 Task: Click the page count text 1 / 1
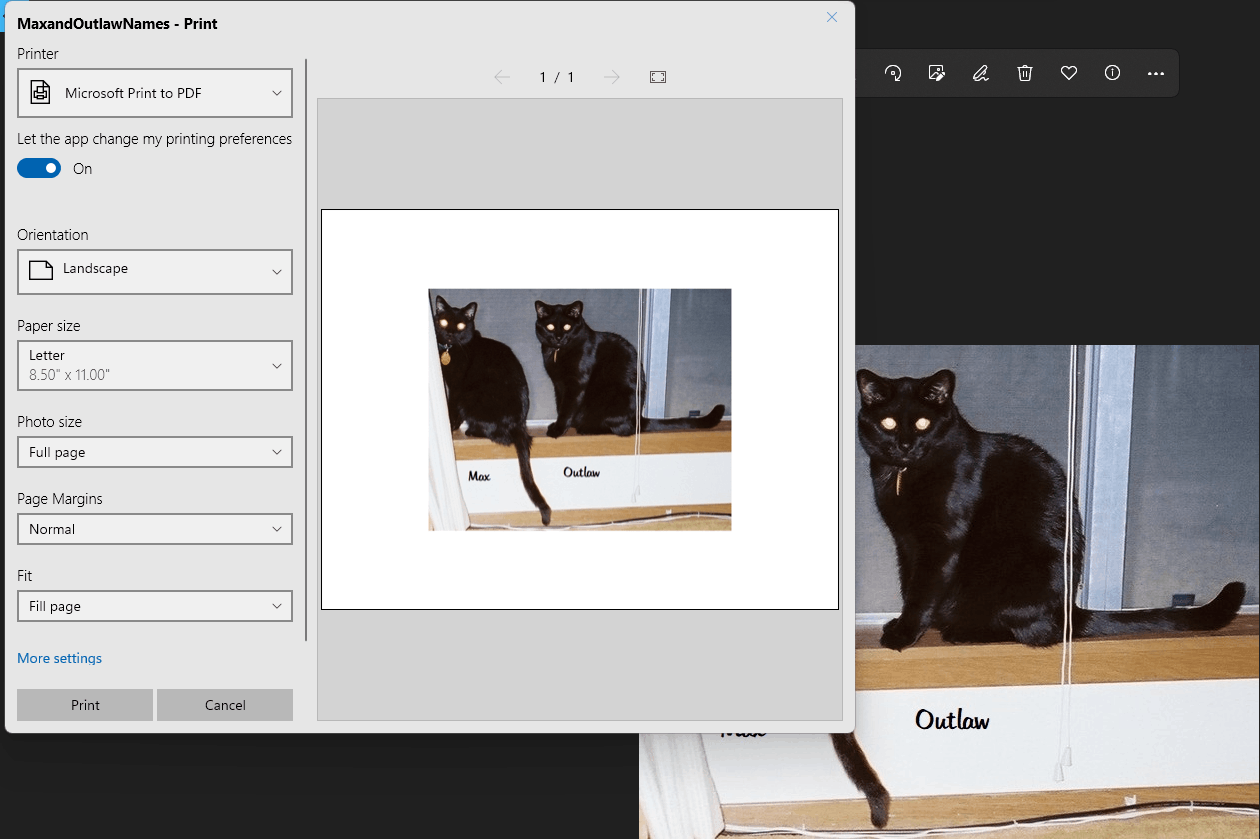(x=557, y=77)
